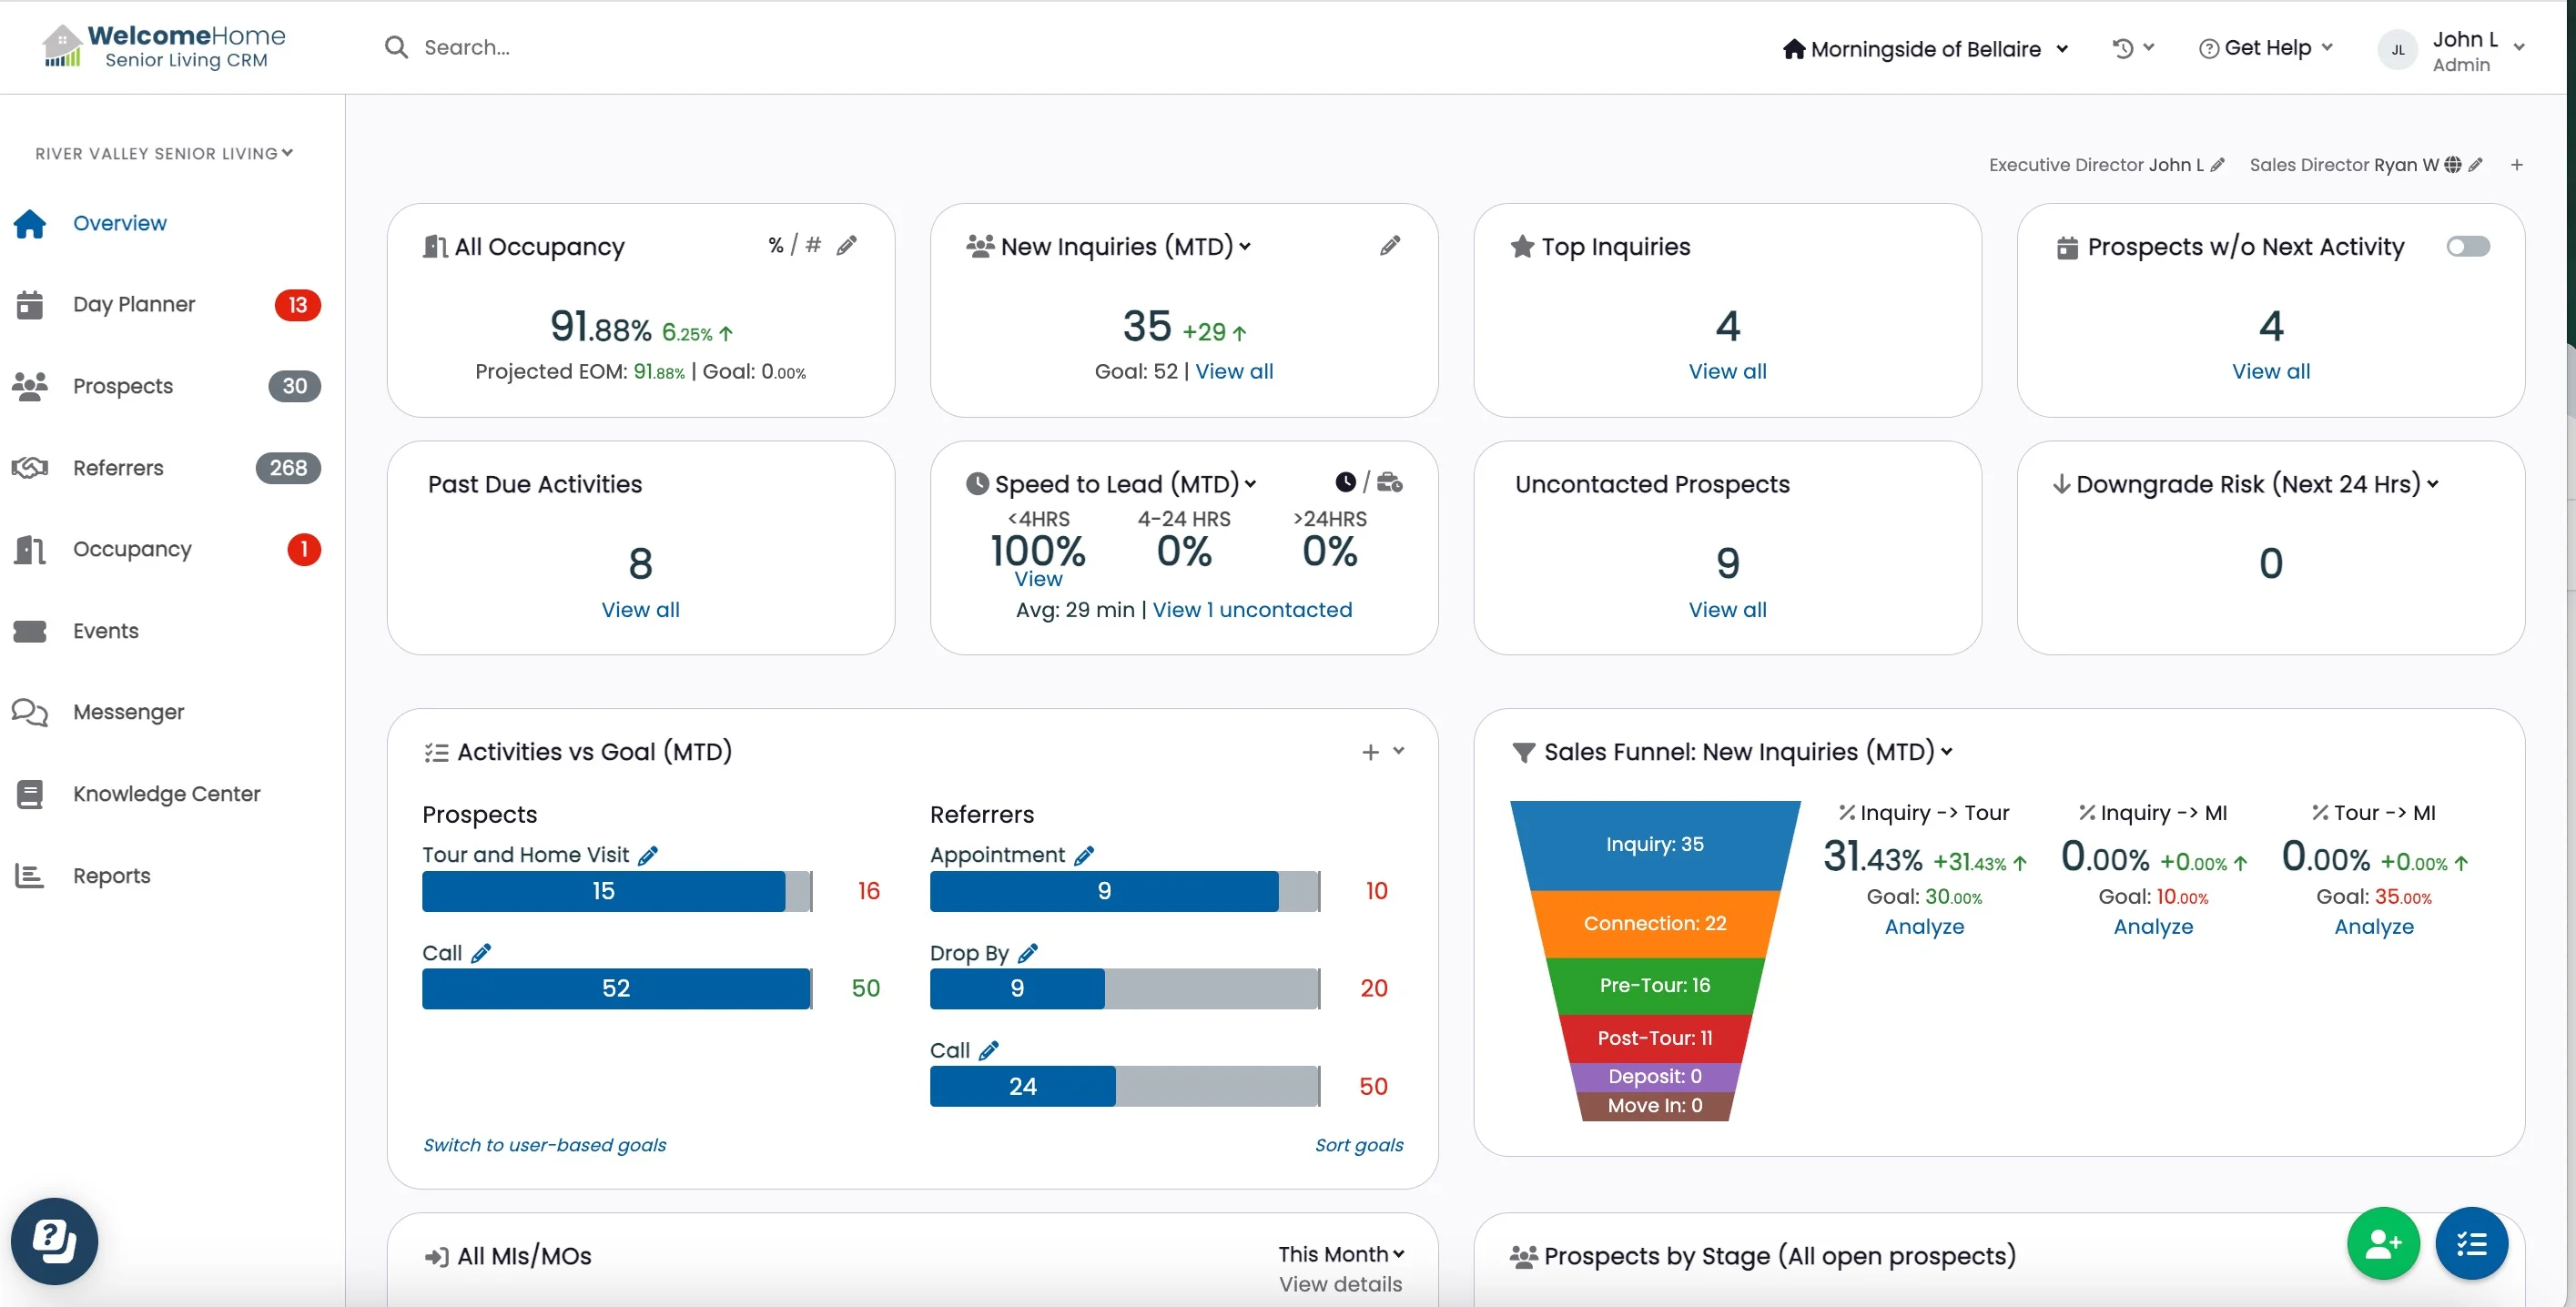Open Day Planner in the sidebar
Screen dimensions: 2576x1307
click(134, 304)
